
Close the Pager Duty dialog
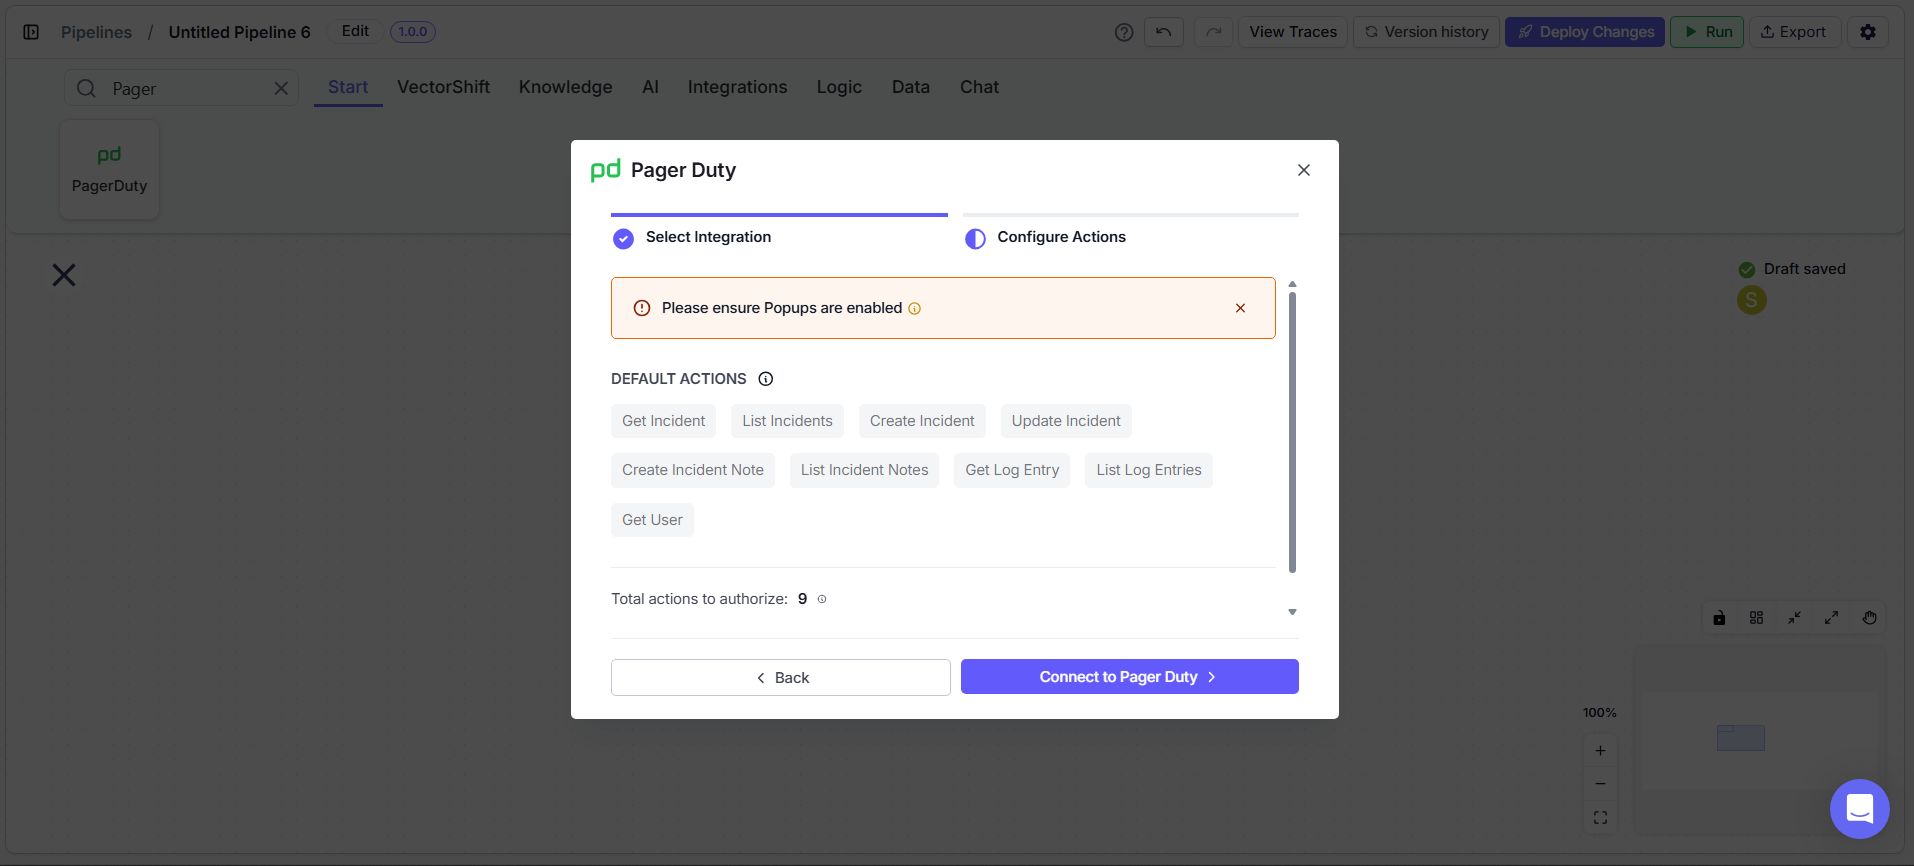(1304, 170)
